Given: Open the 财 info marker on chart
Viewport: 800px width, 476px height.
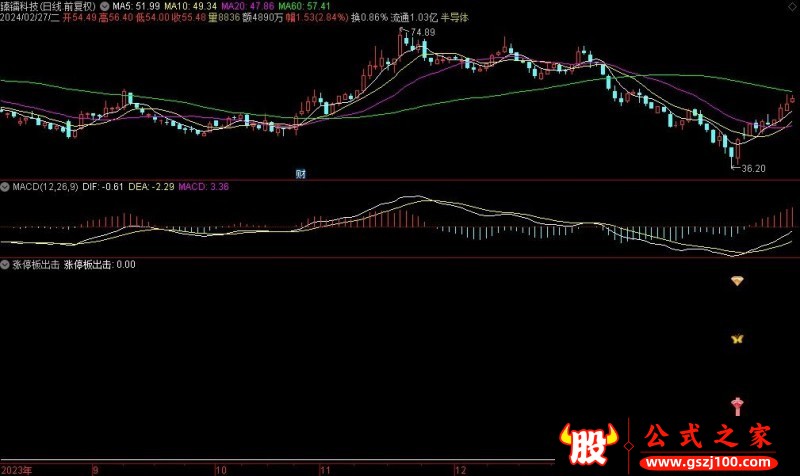Looking at the screenshot, I should [301, 174].
